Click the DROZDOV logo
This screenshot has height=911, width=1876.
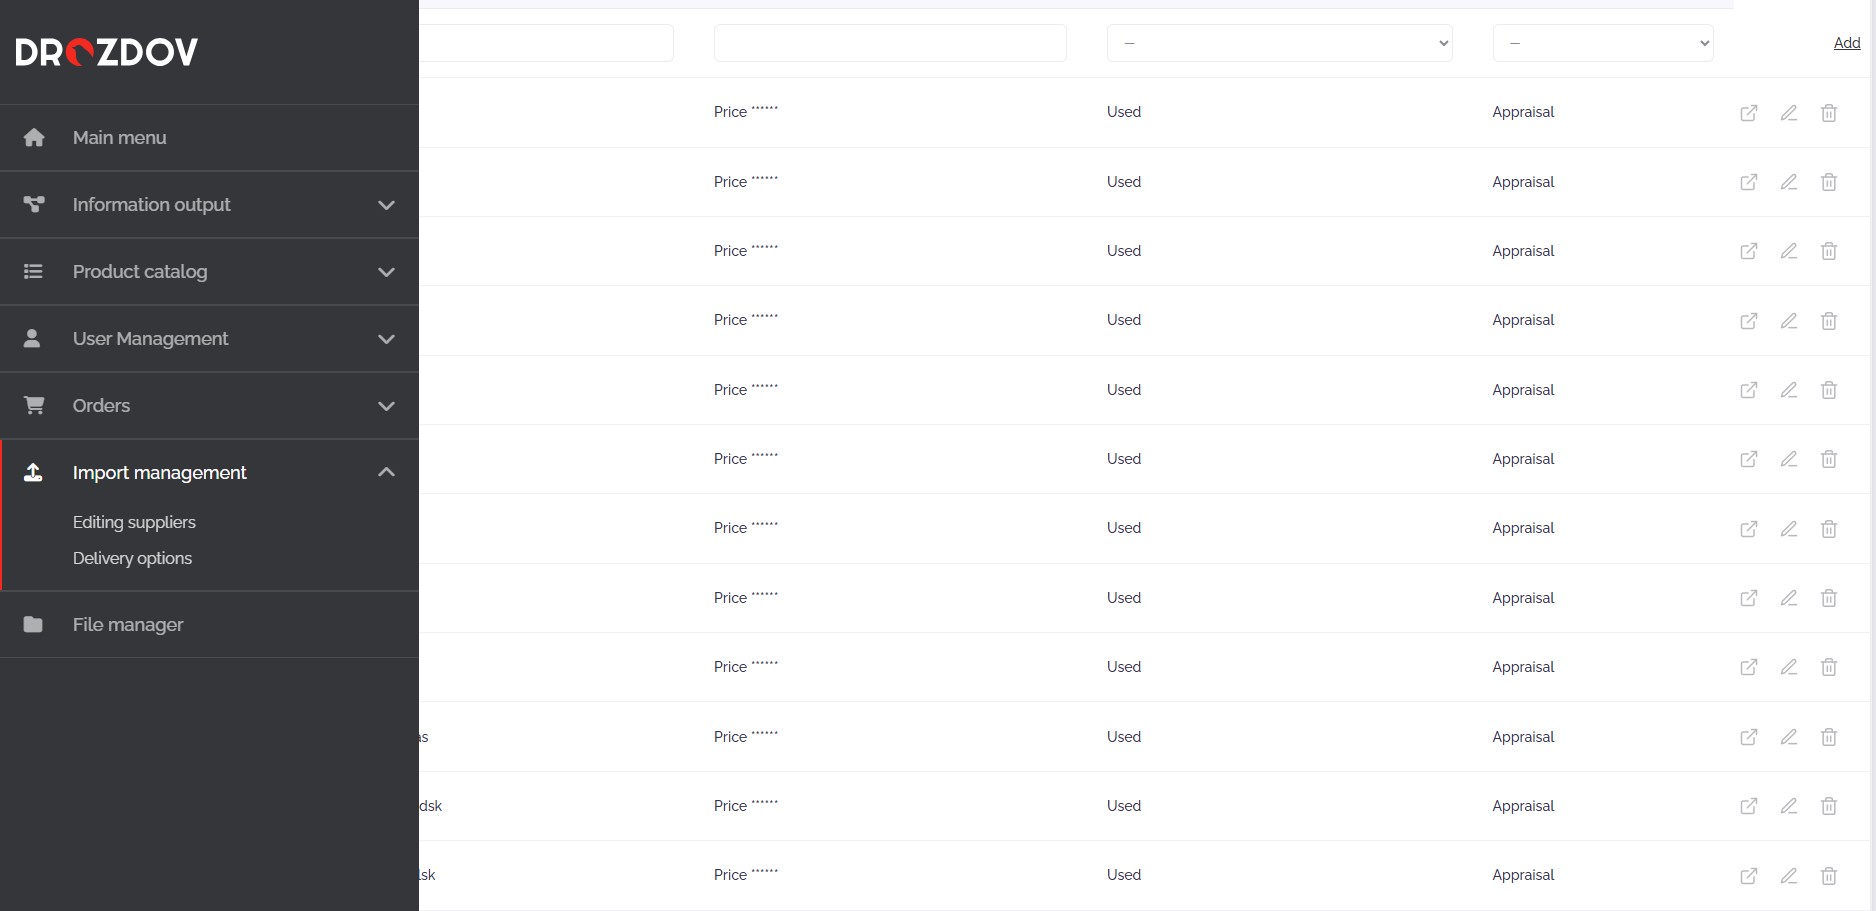click(107, 52)
